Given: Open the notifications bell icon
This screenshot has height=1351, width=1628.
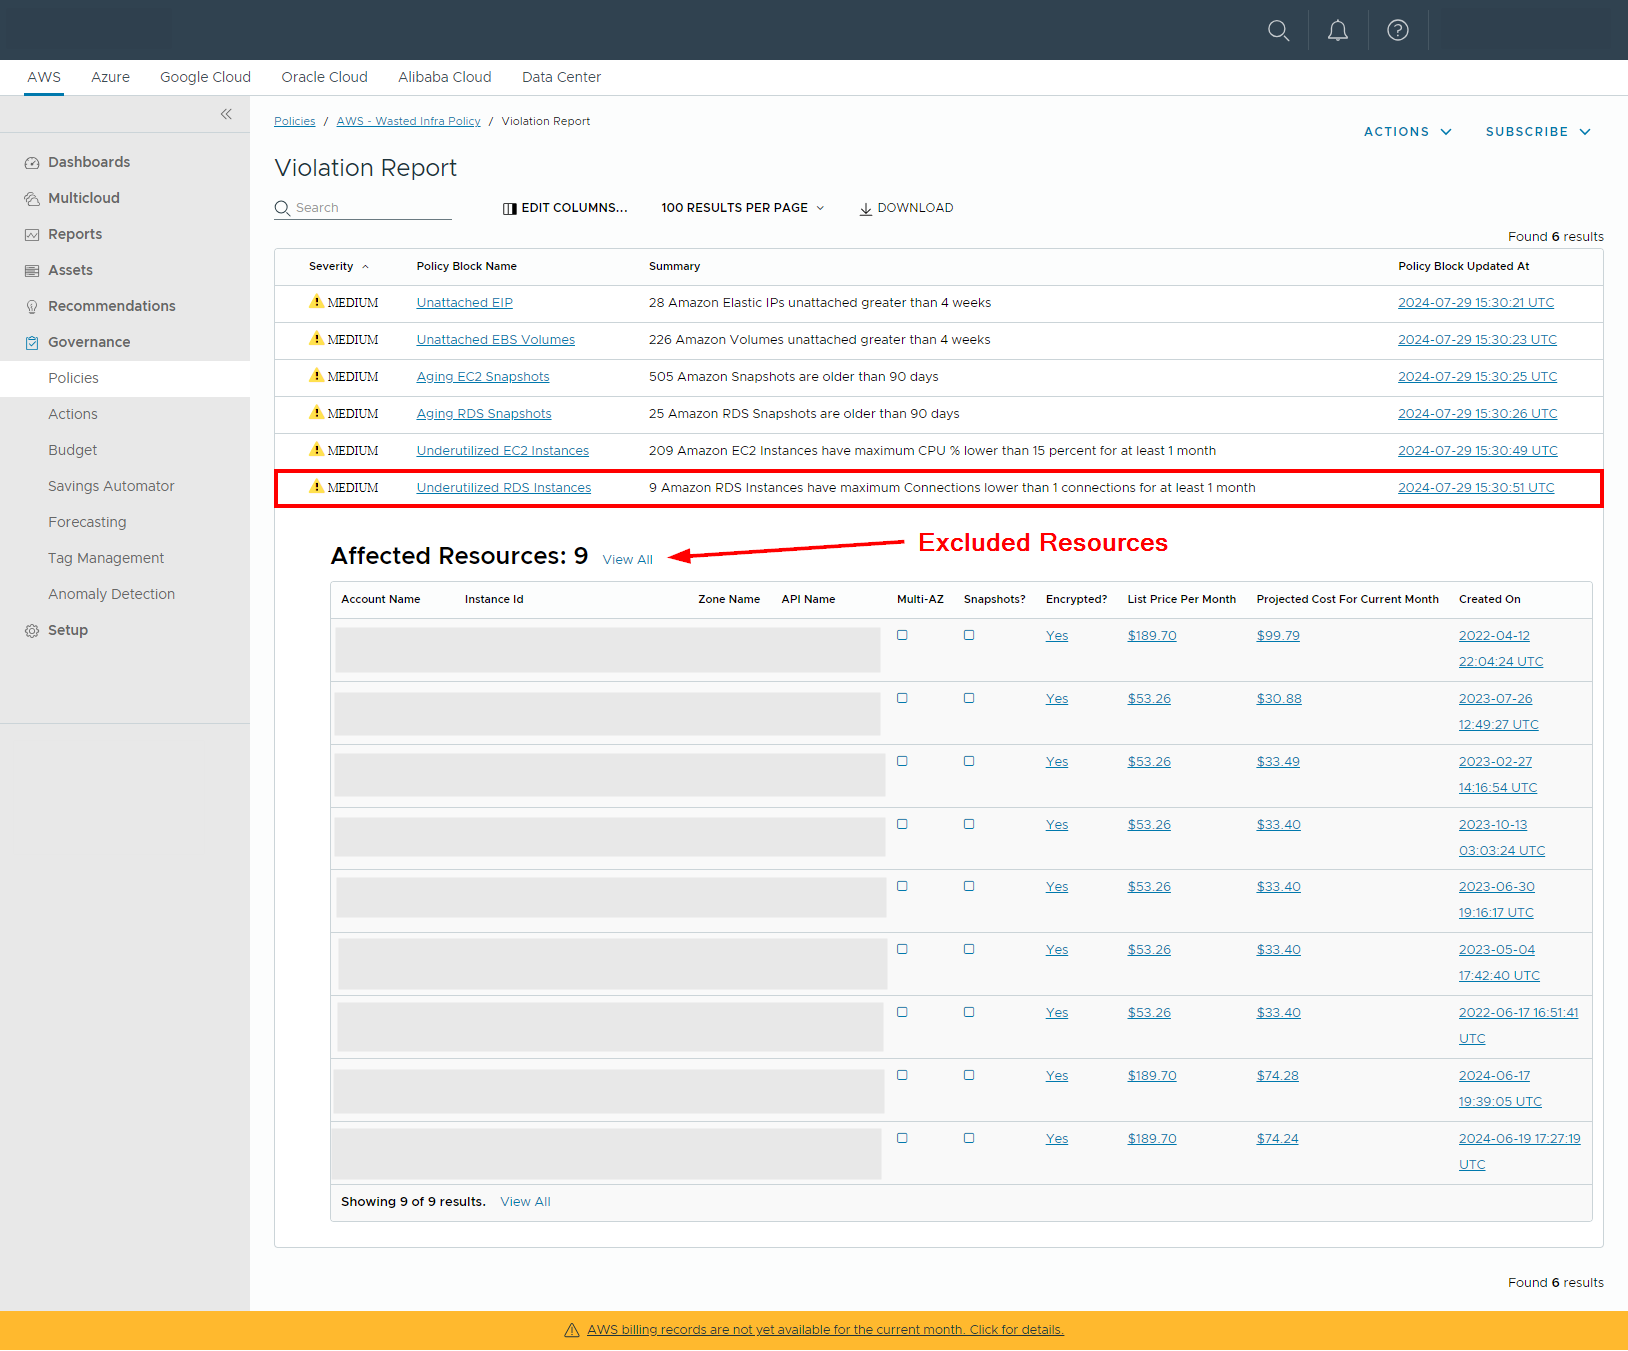Looking at the screenshot, I should (1337, 30).
